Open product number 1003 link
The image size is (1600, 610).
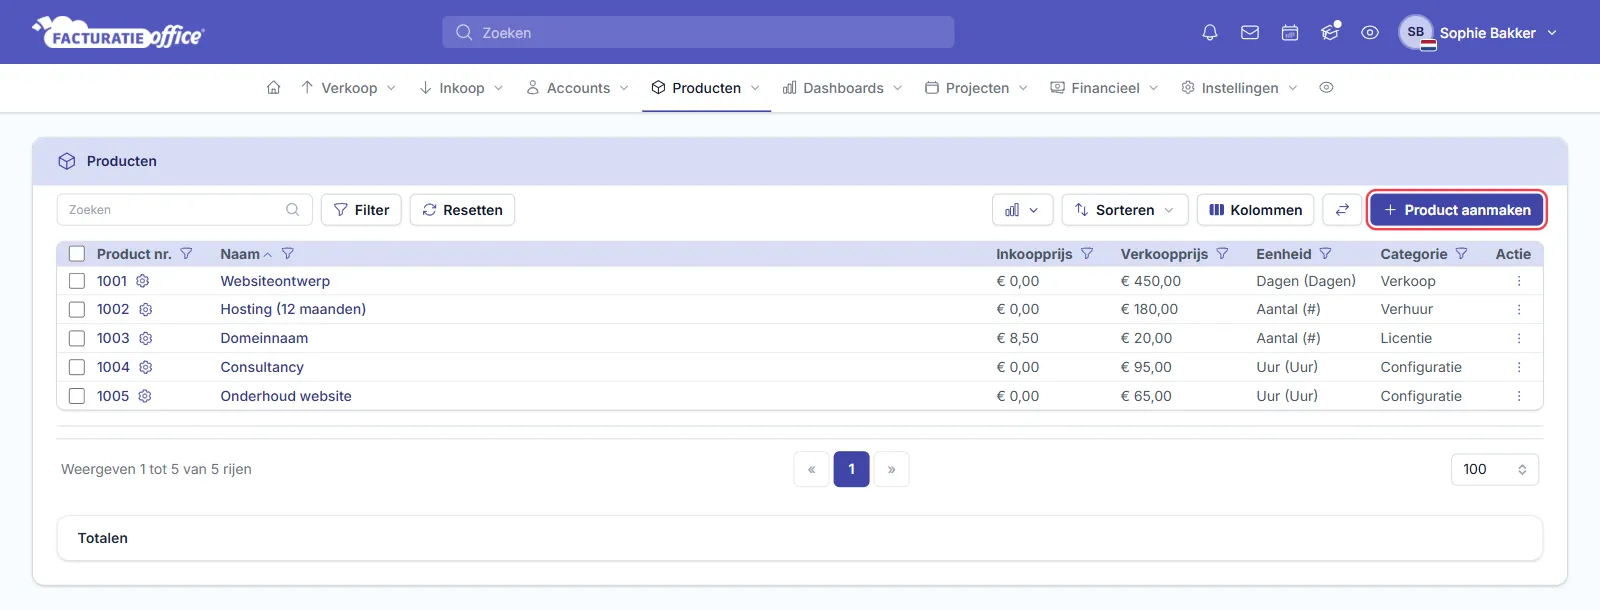pyautogui.click(x=113, y=338)
